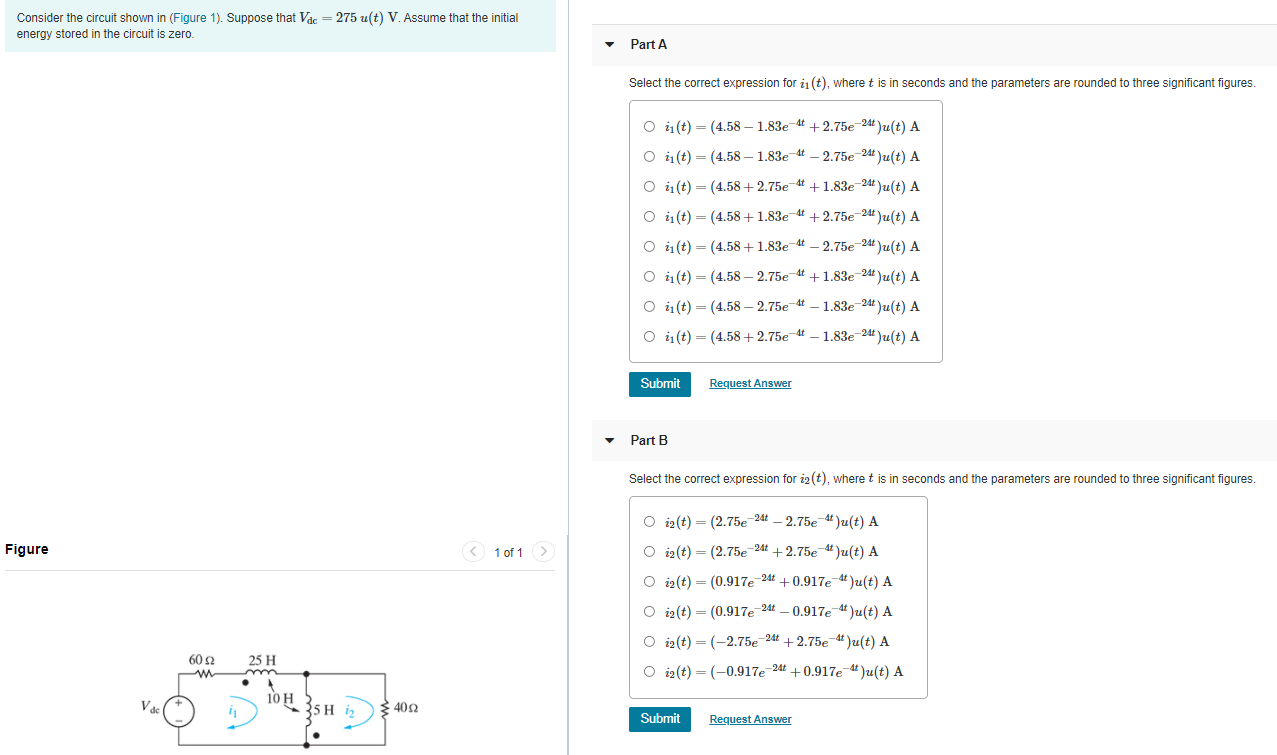Go to the next figure arrow
Viewport: 1277px width, 755px height.
point(543,552)
